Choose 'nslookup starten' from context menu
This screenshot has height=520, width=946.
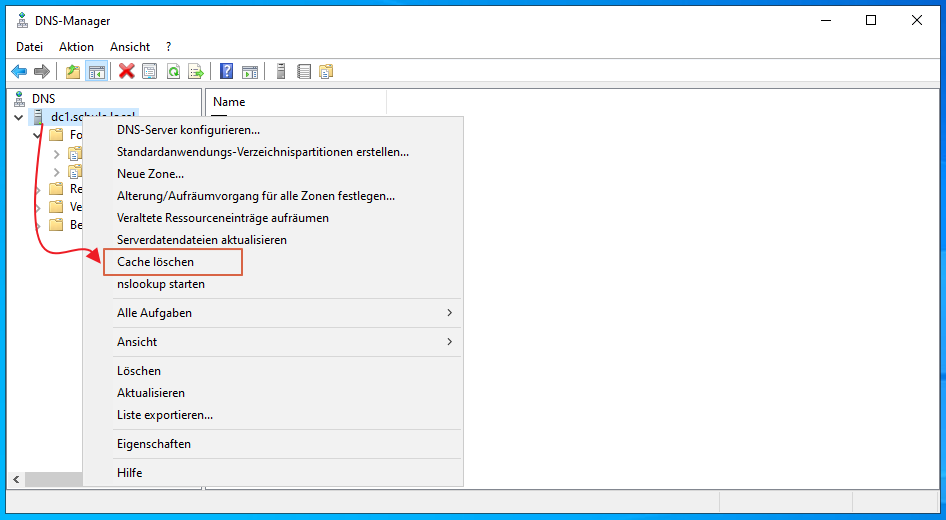(273, 284)
